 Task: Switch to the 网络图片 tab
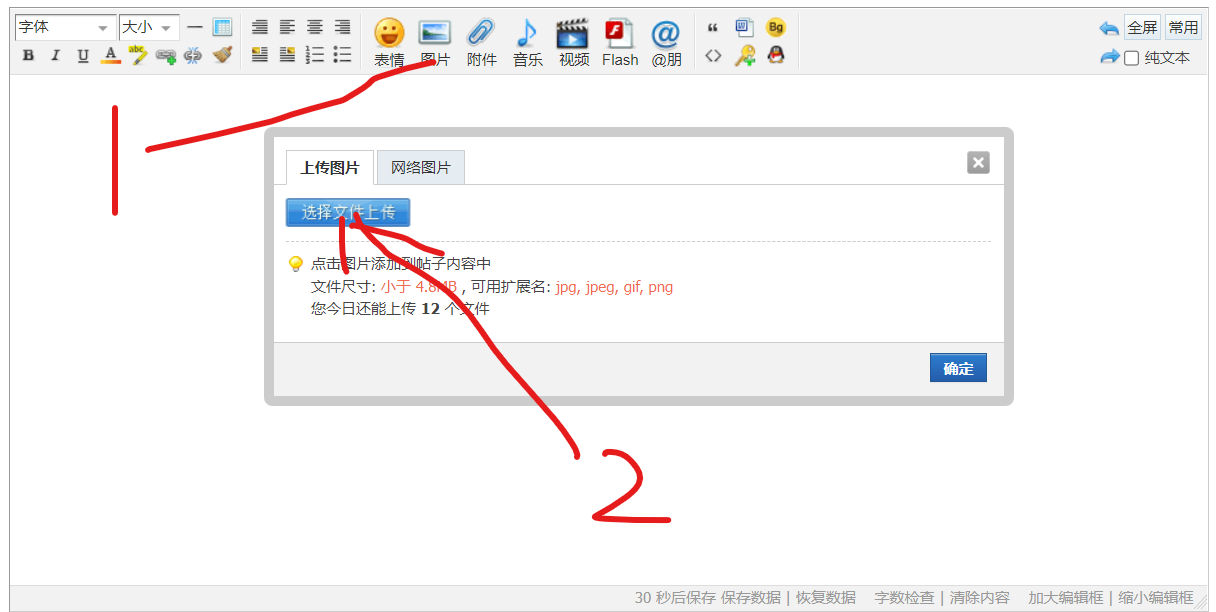pyautogui.click(x=420, y=168)
